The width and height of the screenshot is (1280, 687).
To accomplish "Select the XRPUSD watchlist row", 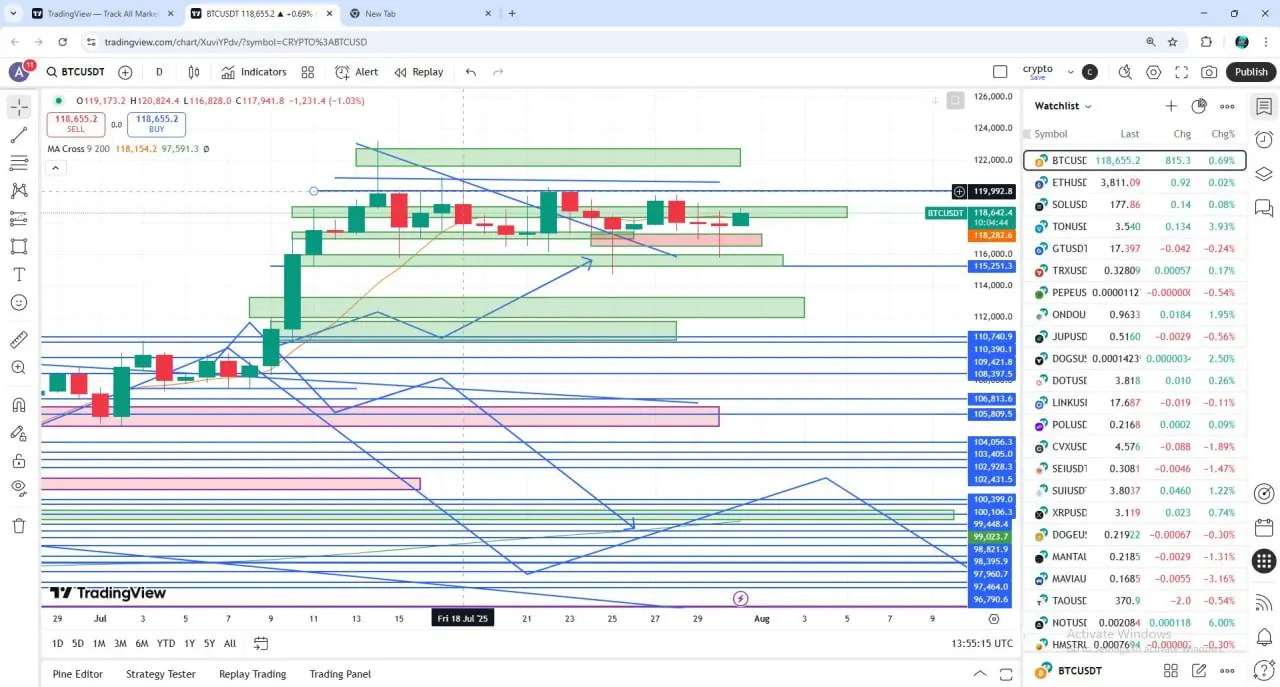I will (1135, 513).
